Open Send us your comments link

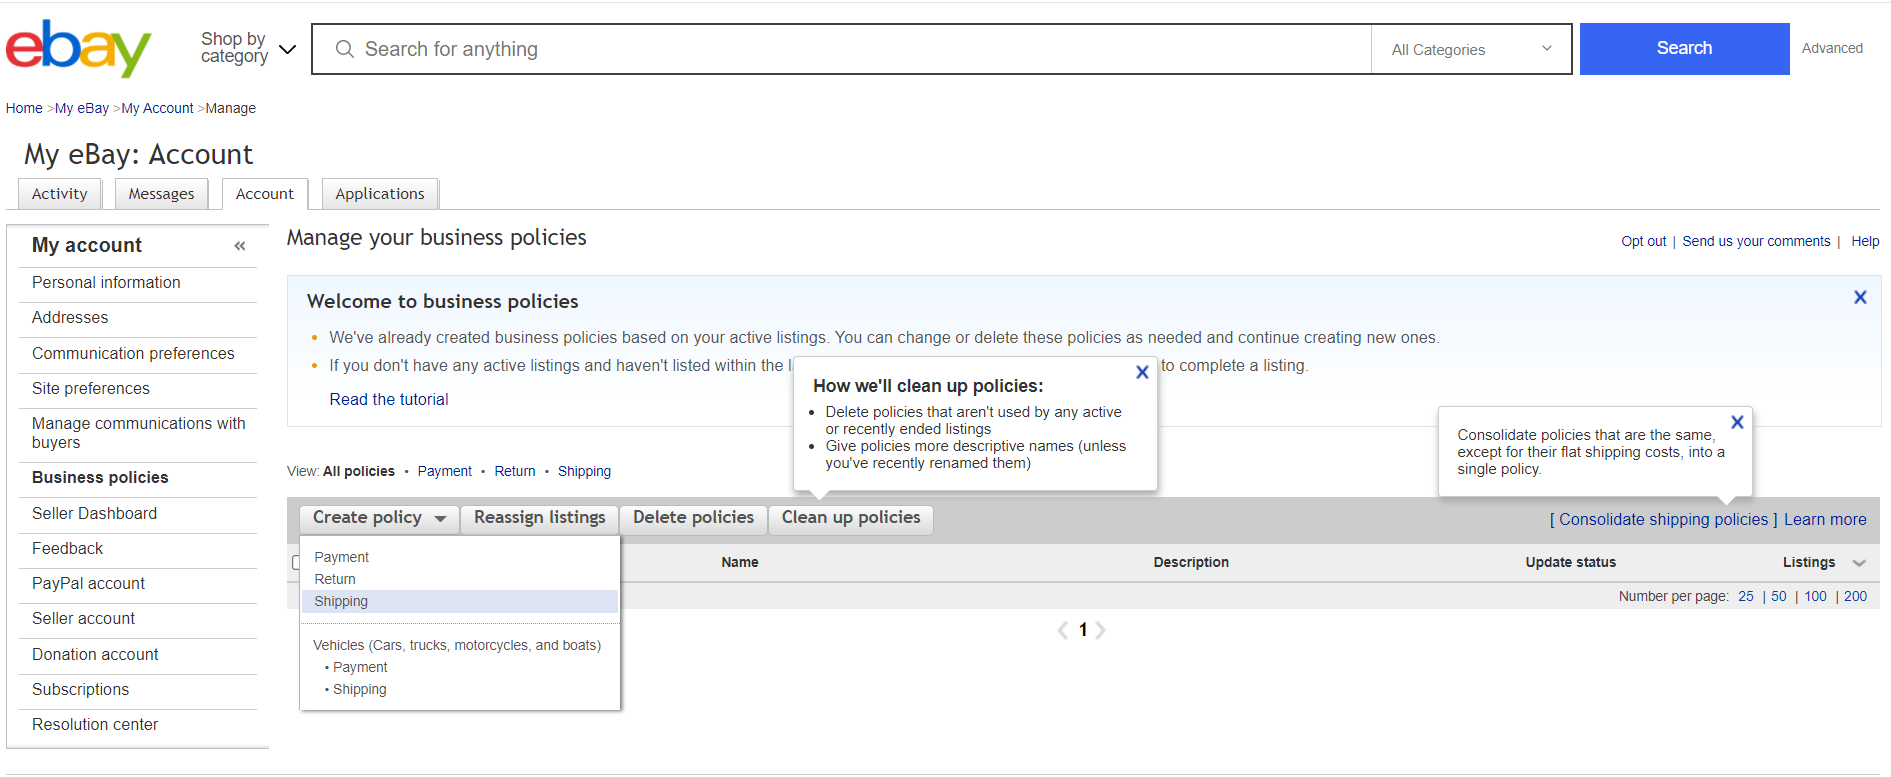click(1756, 241)
